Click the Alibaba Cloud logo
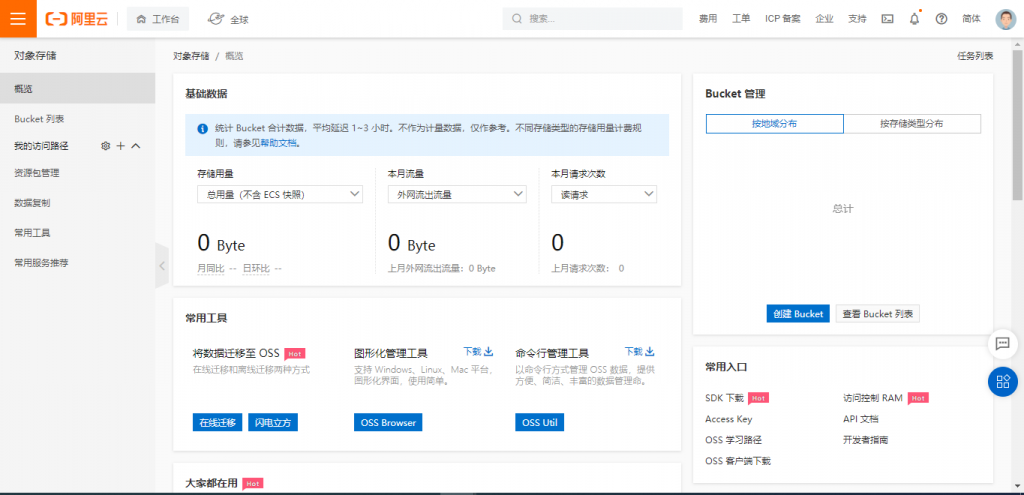Screen dimensions: 1024x495 [x=77, y=19]
